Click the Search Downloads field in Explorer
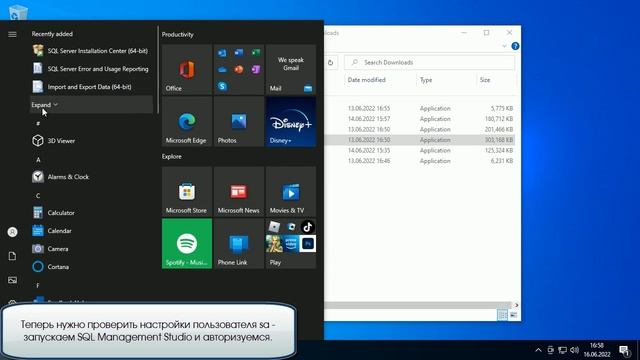 tap(429, 62)
